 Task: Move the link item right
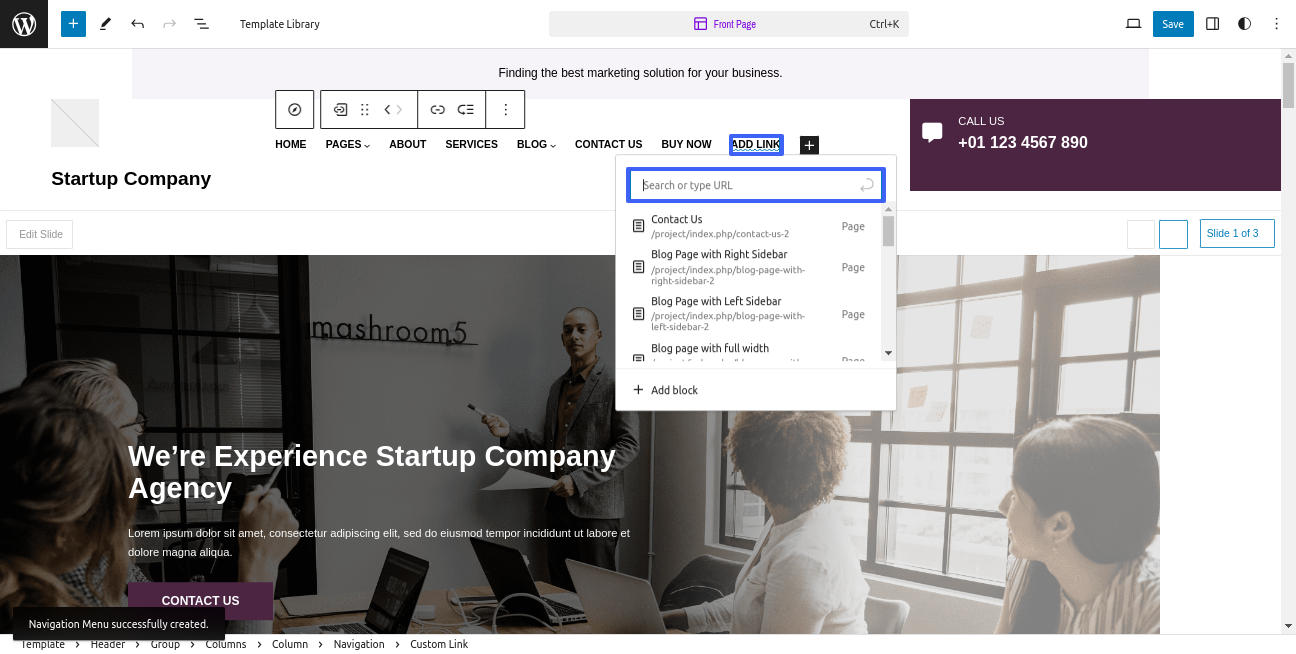(400, 110)
